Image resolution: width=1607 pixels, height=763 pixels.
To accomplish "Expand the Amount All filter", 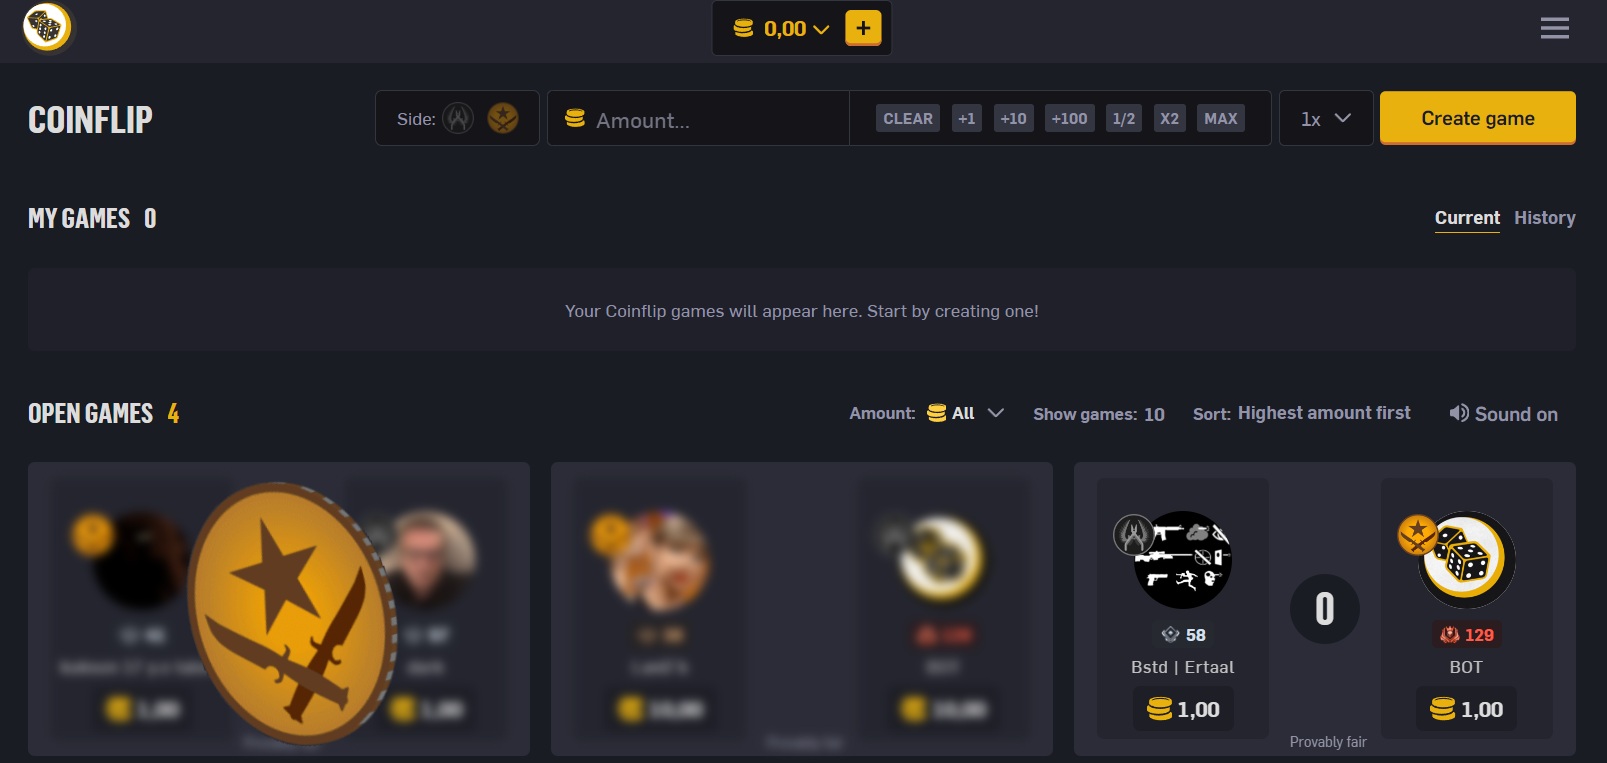I will point(965,413).
